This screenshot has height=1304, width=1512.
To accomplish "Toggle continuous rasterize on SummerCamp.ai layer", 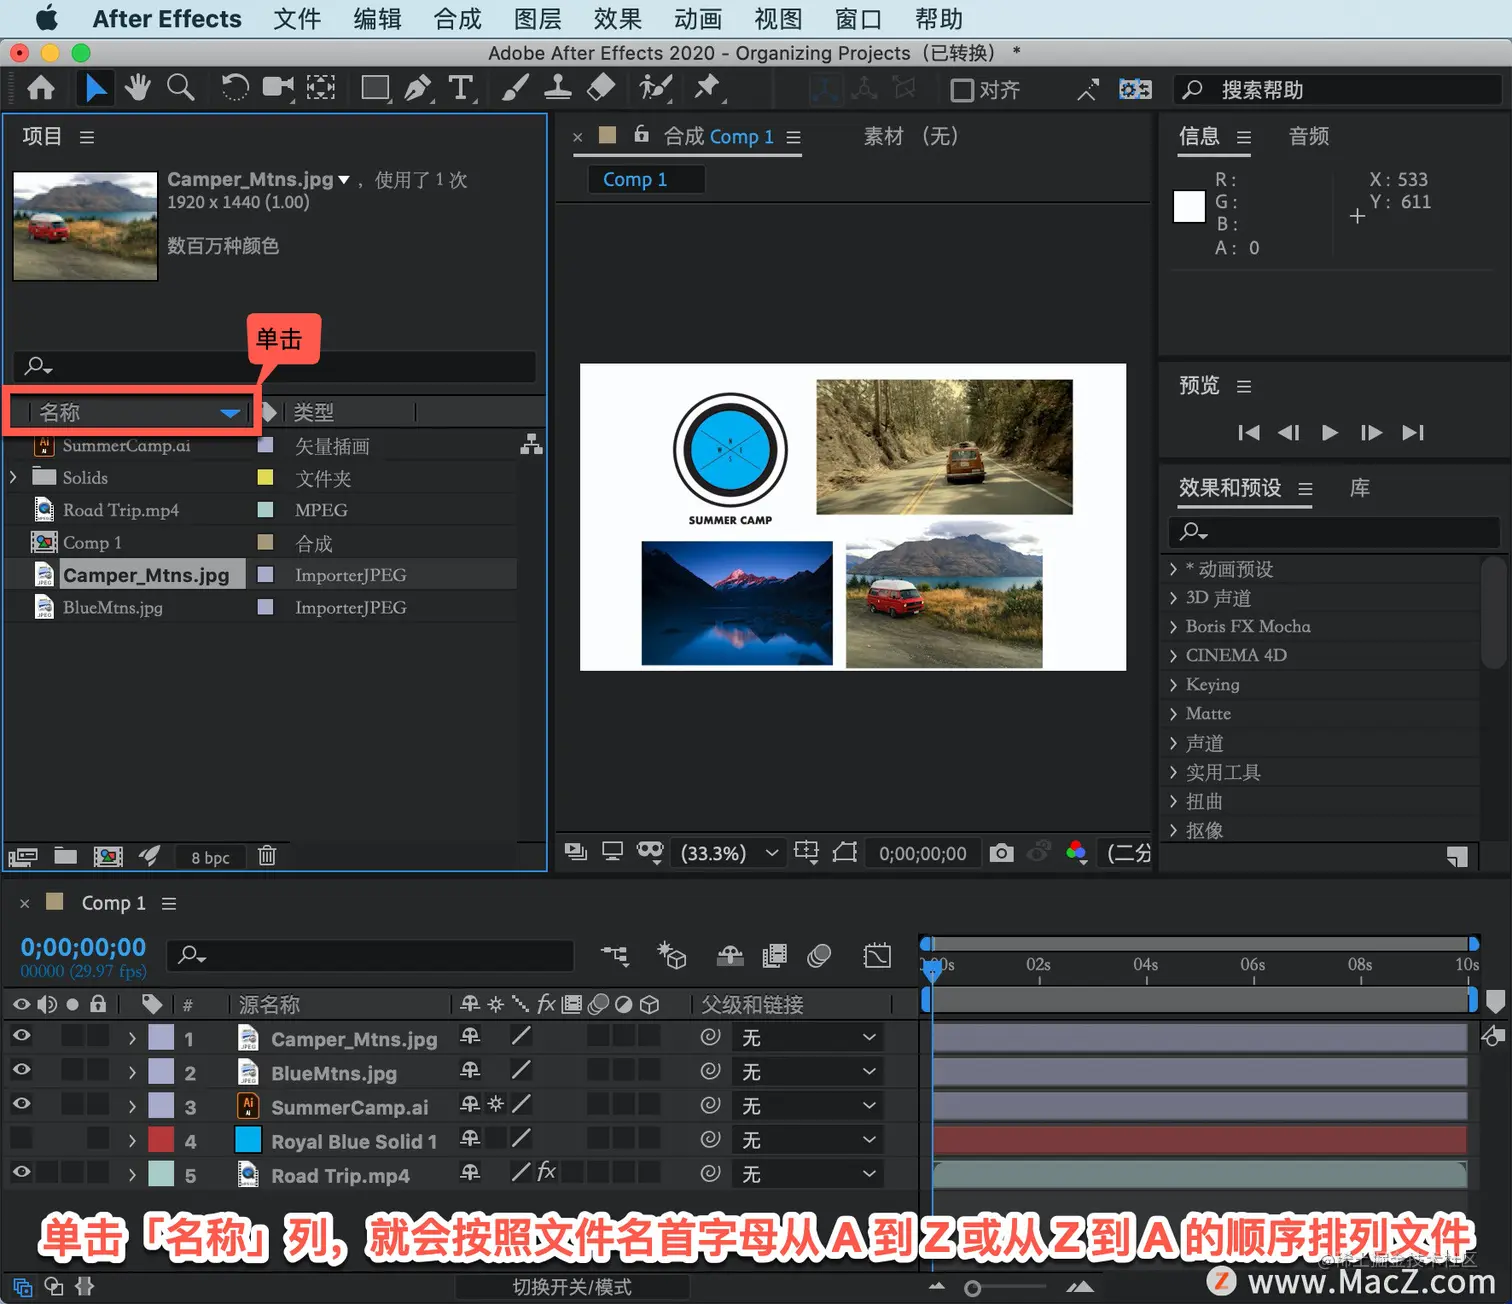I will click(495, 1105).
